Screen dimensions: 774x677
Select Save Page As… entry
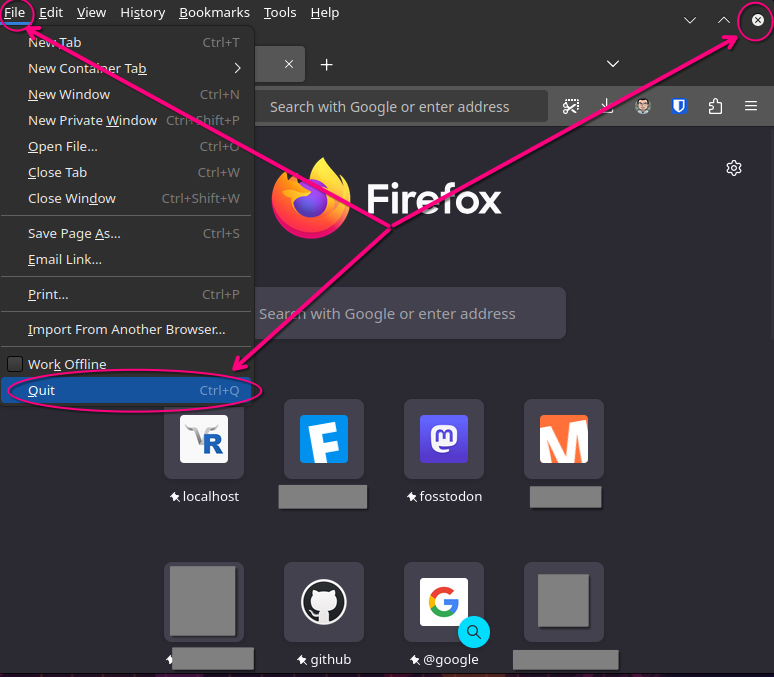click(x=127, y=234)
